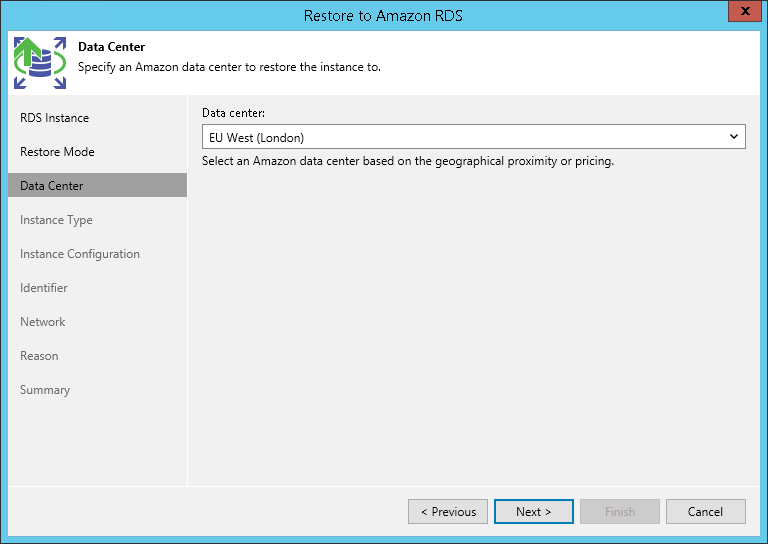
Task: Click the 'Data center:' label
Action: click(233, 113)
